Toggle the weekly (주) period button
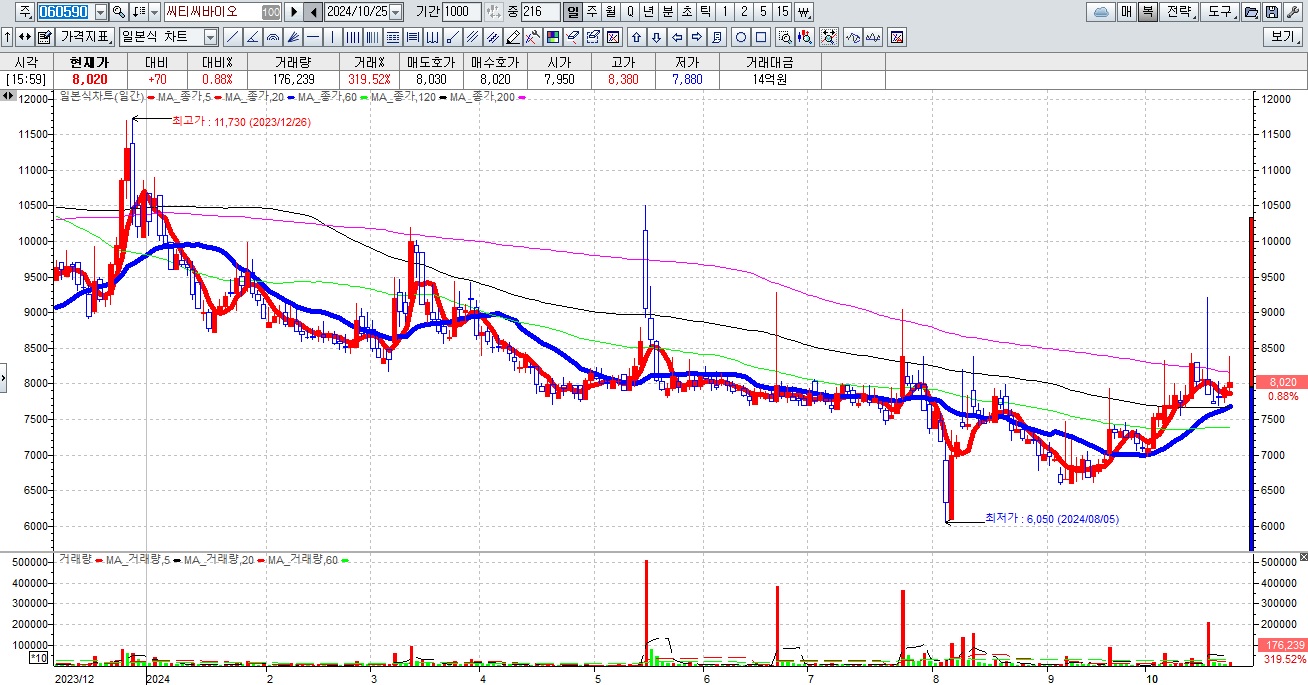1308x685 pixels. pyautogui.click(x=592, y=12)
